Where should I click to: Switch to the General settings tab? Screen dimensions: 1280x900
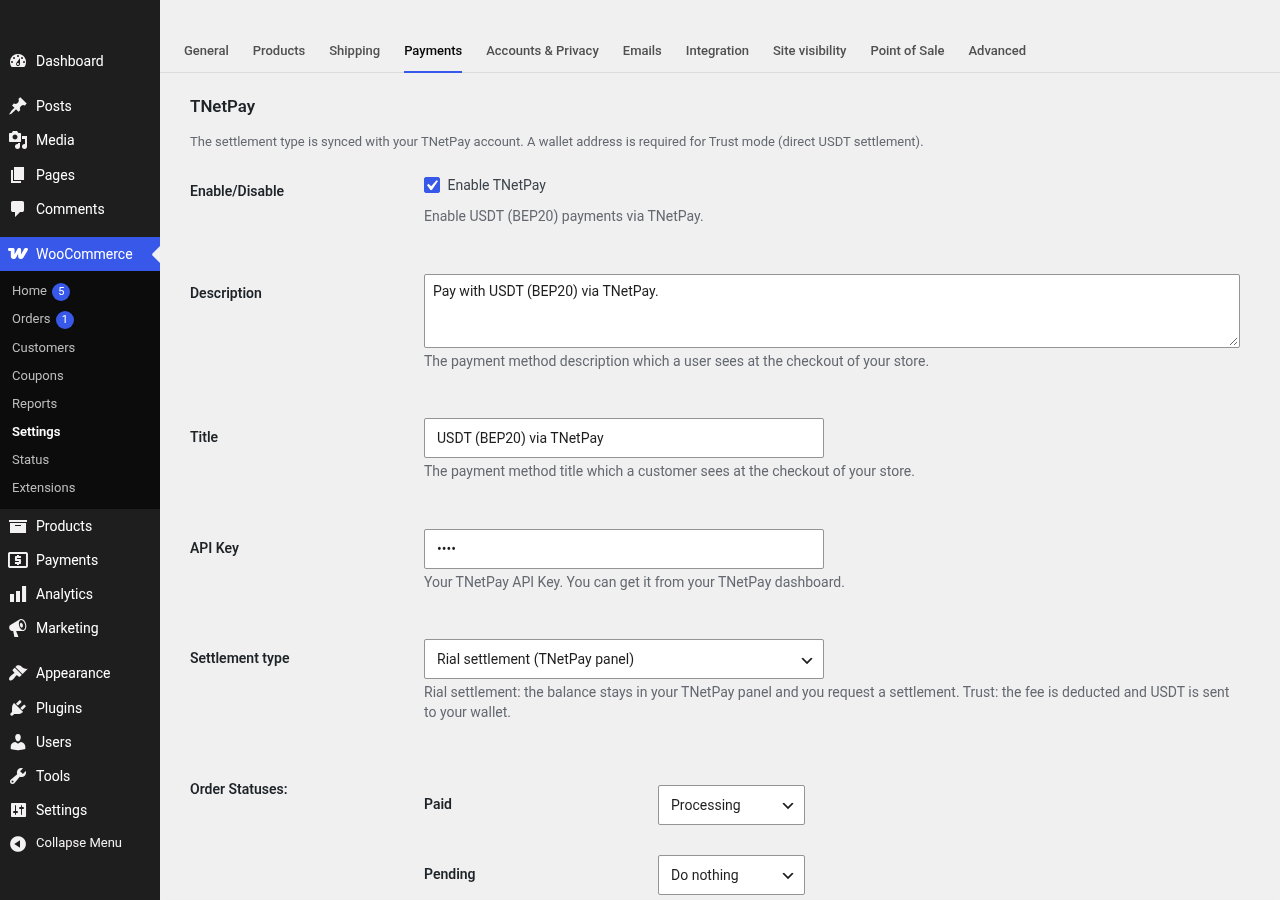coord(206,51)
